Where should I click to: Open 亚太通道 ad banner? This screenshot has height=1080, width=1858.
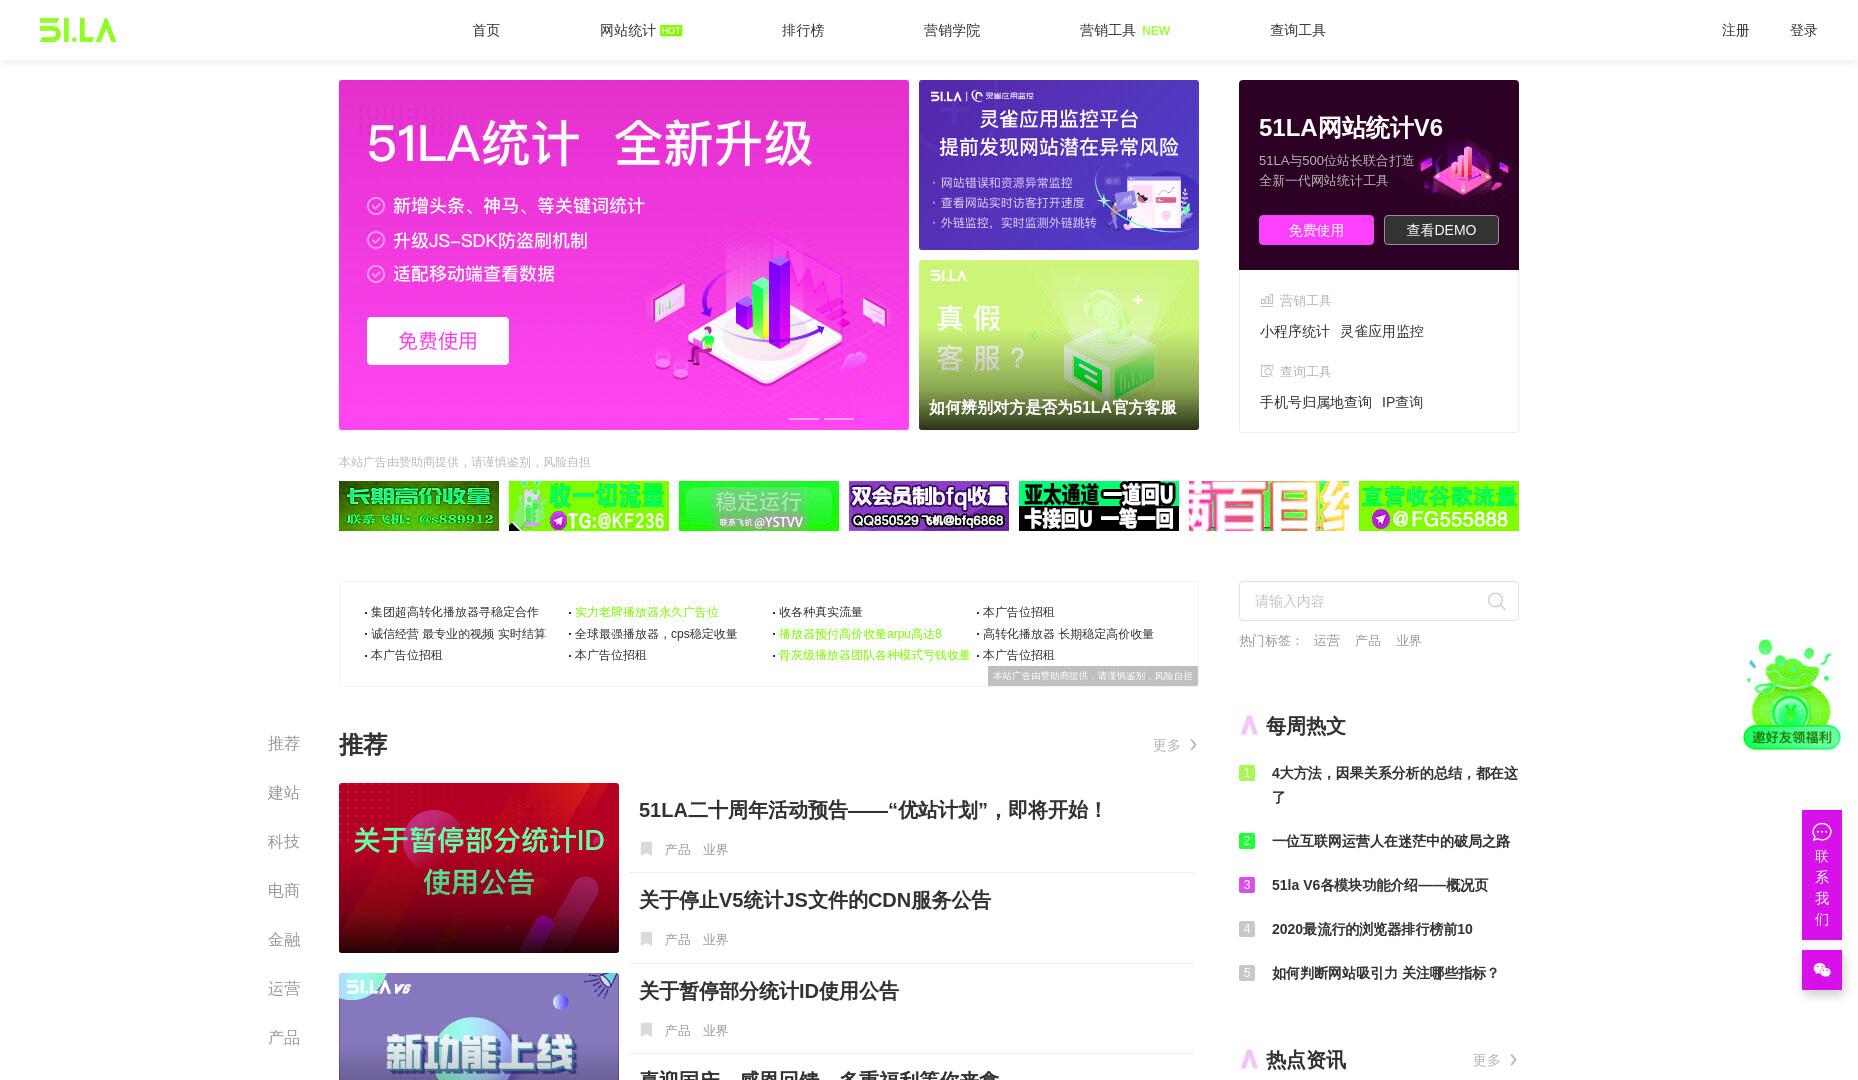tap(1099, 506)
